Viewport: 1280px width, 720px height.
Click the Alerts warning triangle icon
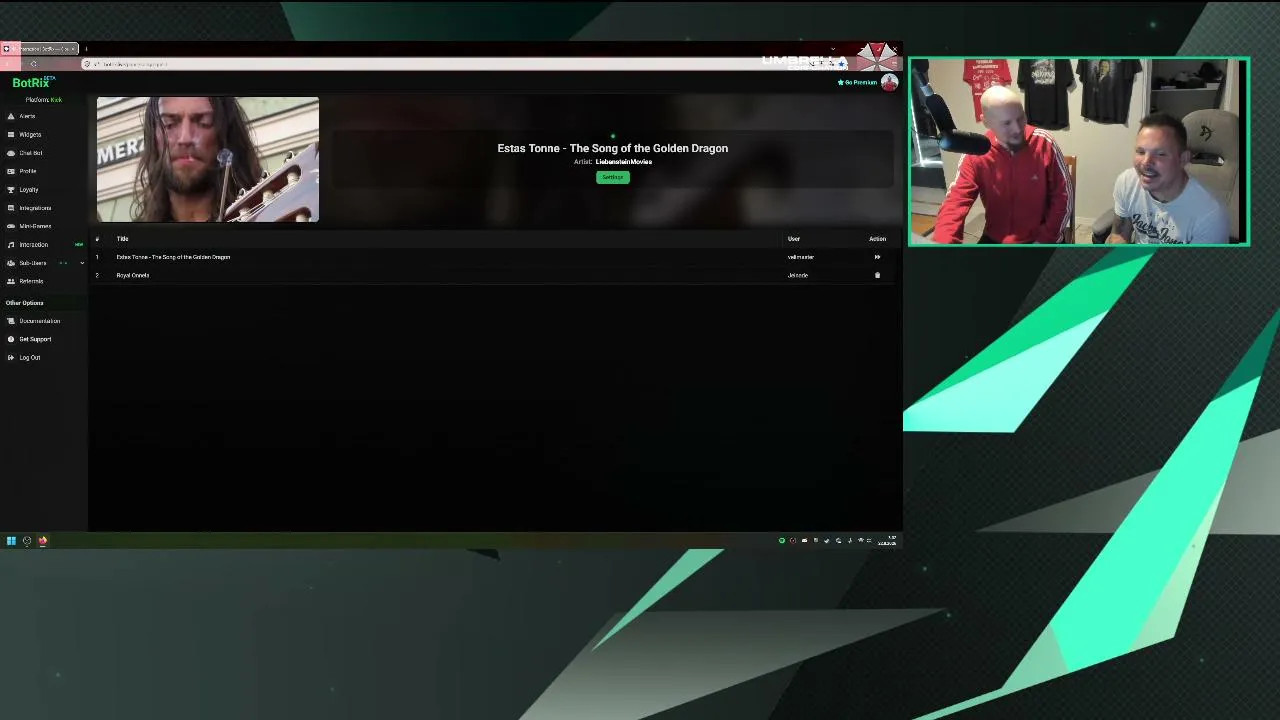(x=11, y=116)
